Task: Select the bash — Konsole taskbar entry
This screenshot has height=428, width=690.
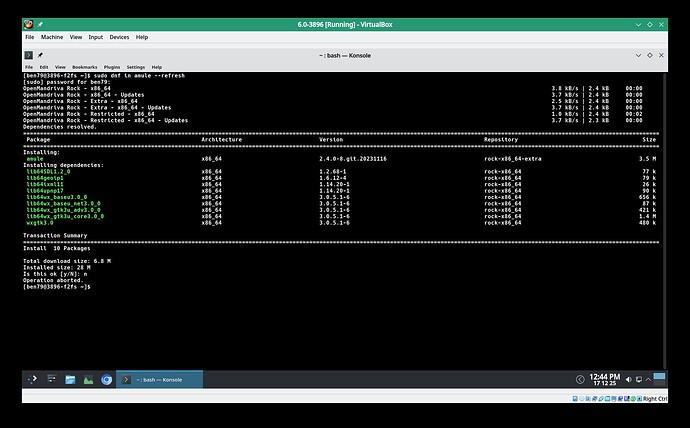Action: (x=160, y=380)
